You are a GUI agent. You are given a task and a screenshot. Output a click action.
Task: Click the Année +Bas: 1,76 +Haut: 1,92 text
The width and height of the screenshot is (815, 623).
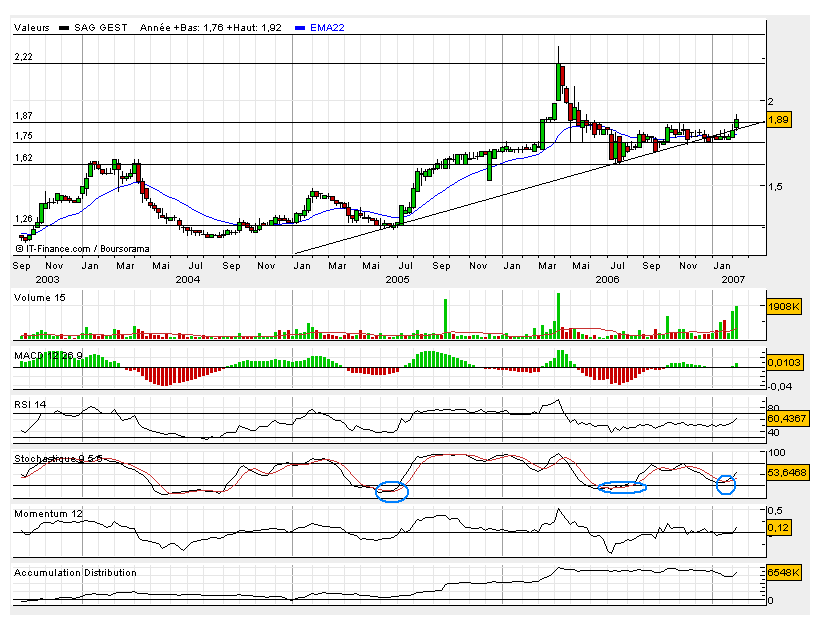(211, 28)
